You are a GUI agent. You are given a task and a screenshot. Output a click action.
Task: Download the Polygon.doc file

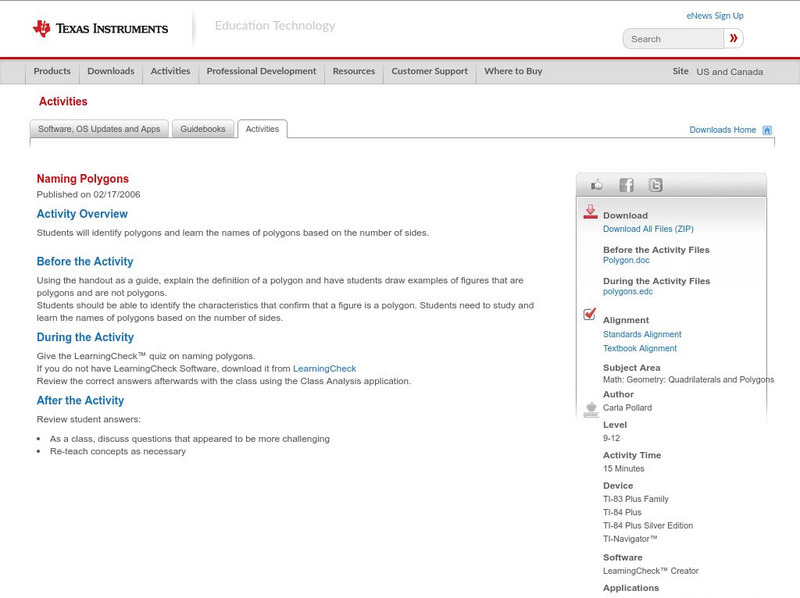tap(626, 260)
